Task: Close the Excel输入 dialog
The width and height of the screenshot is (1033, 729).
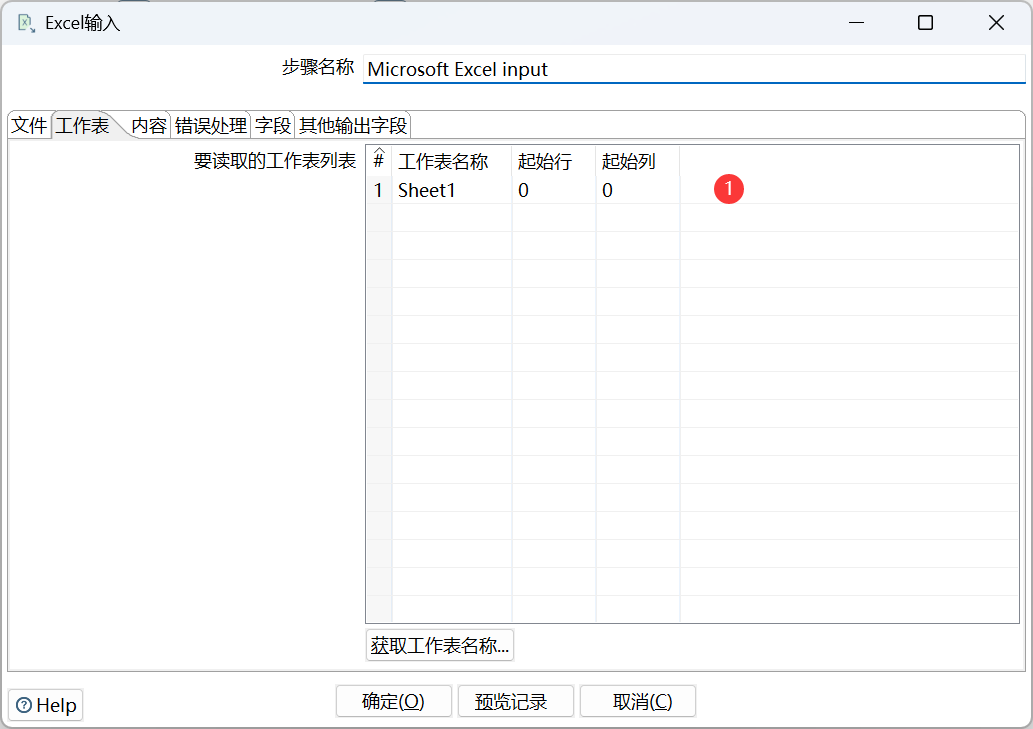Action: click(x=996, y=23)
